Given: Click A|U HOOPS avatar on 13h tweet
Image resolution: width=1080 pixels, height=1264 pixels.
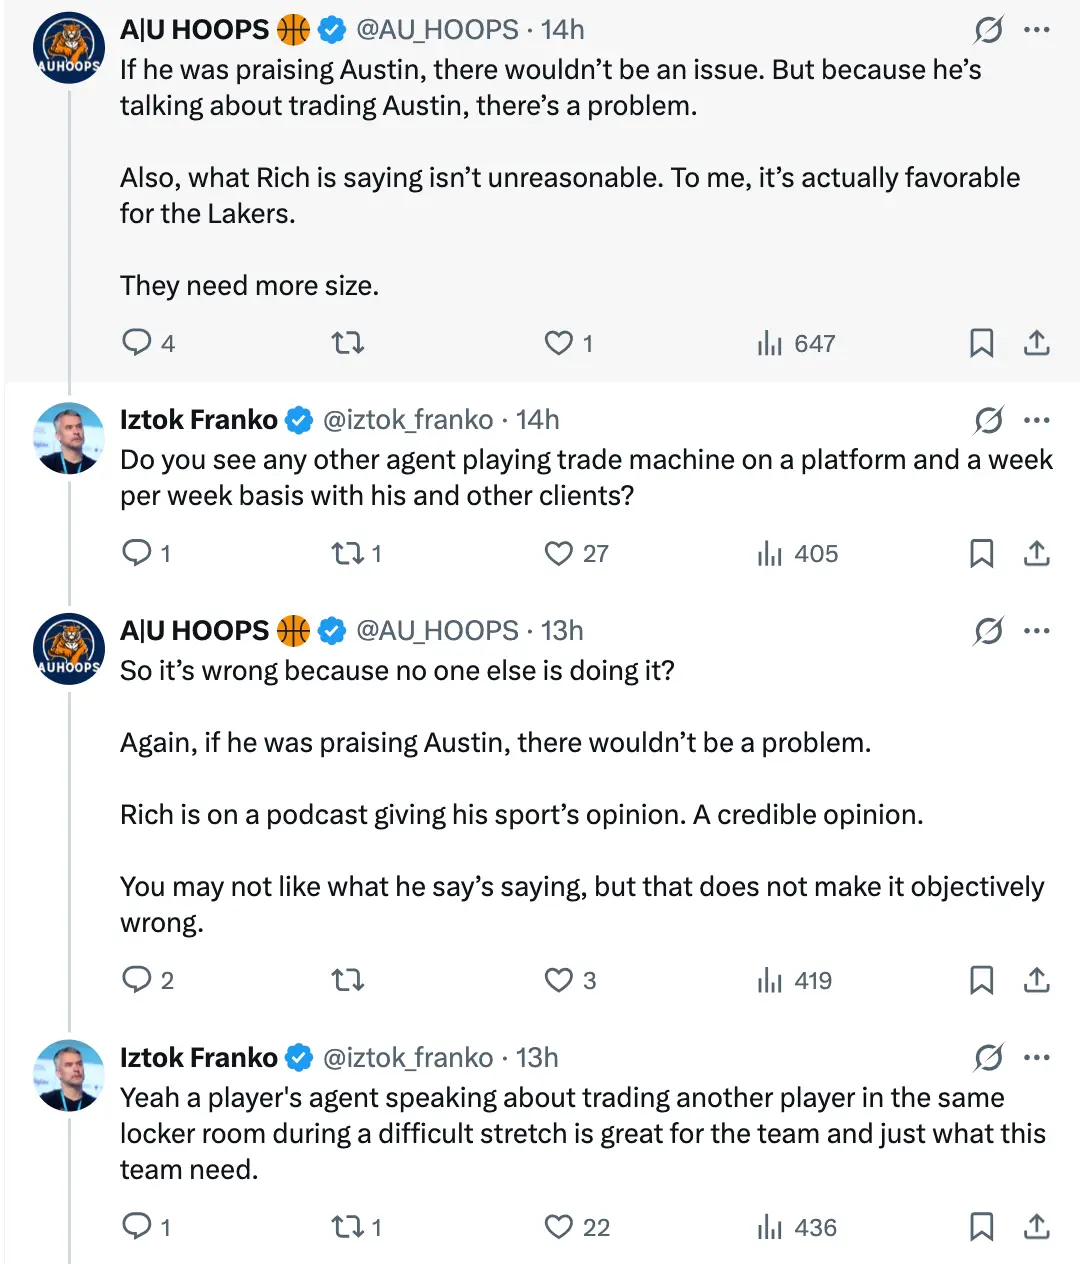Looking at the screenshot, I should 69,648.
